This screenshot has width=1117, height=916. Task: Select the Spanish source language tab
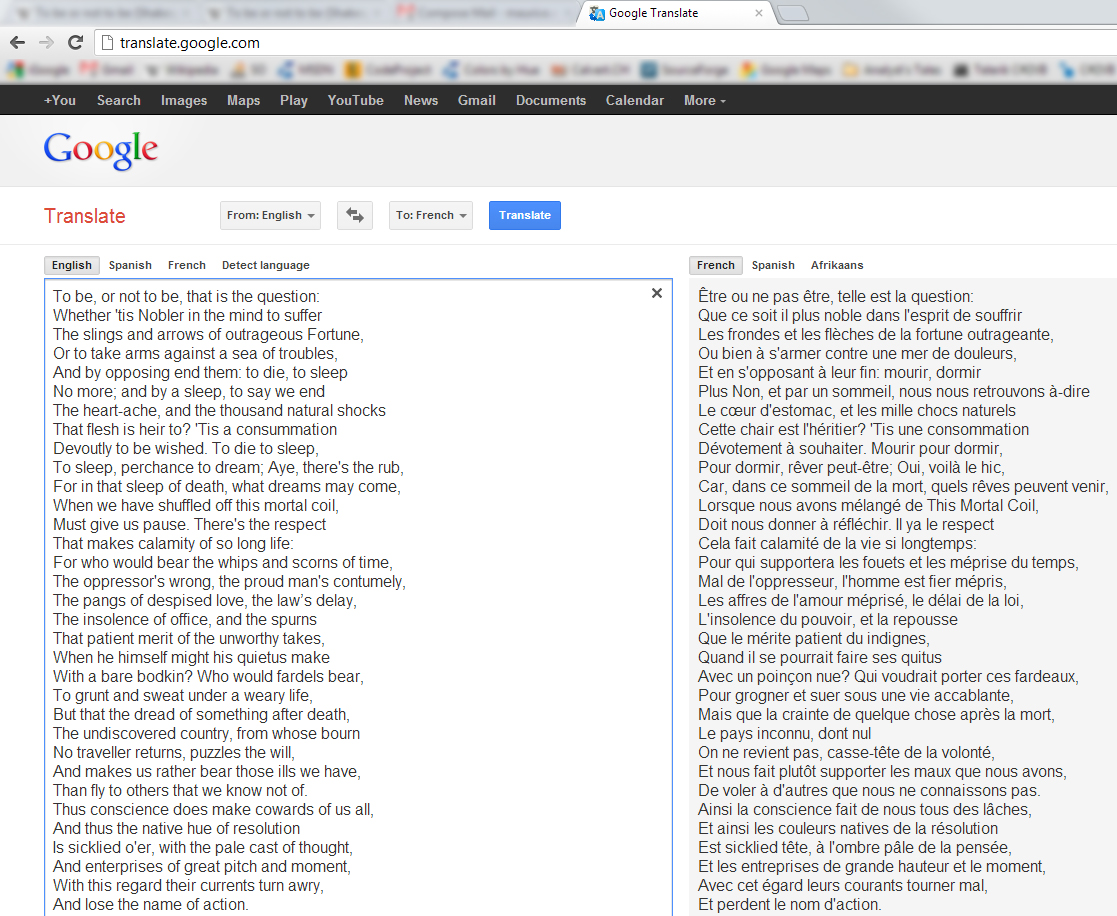130,265
